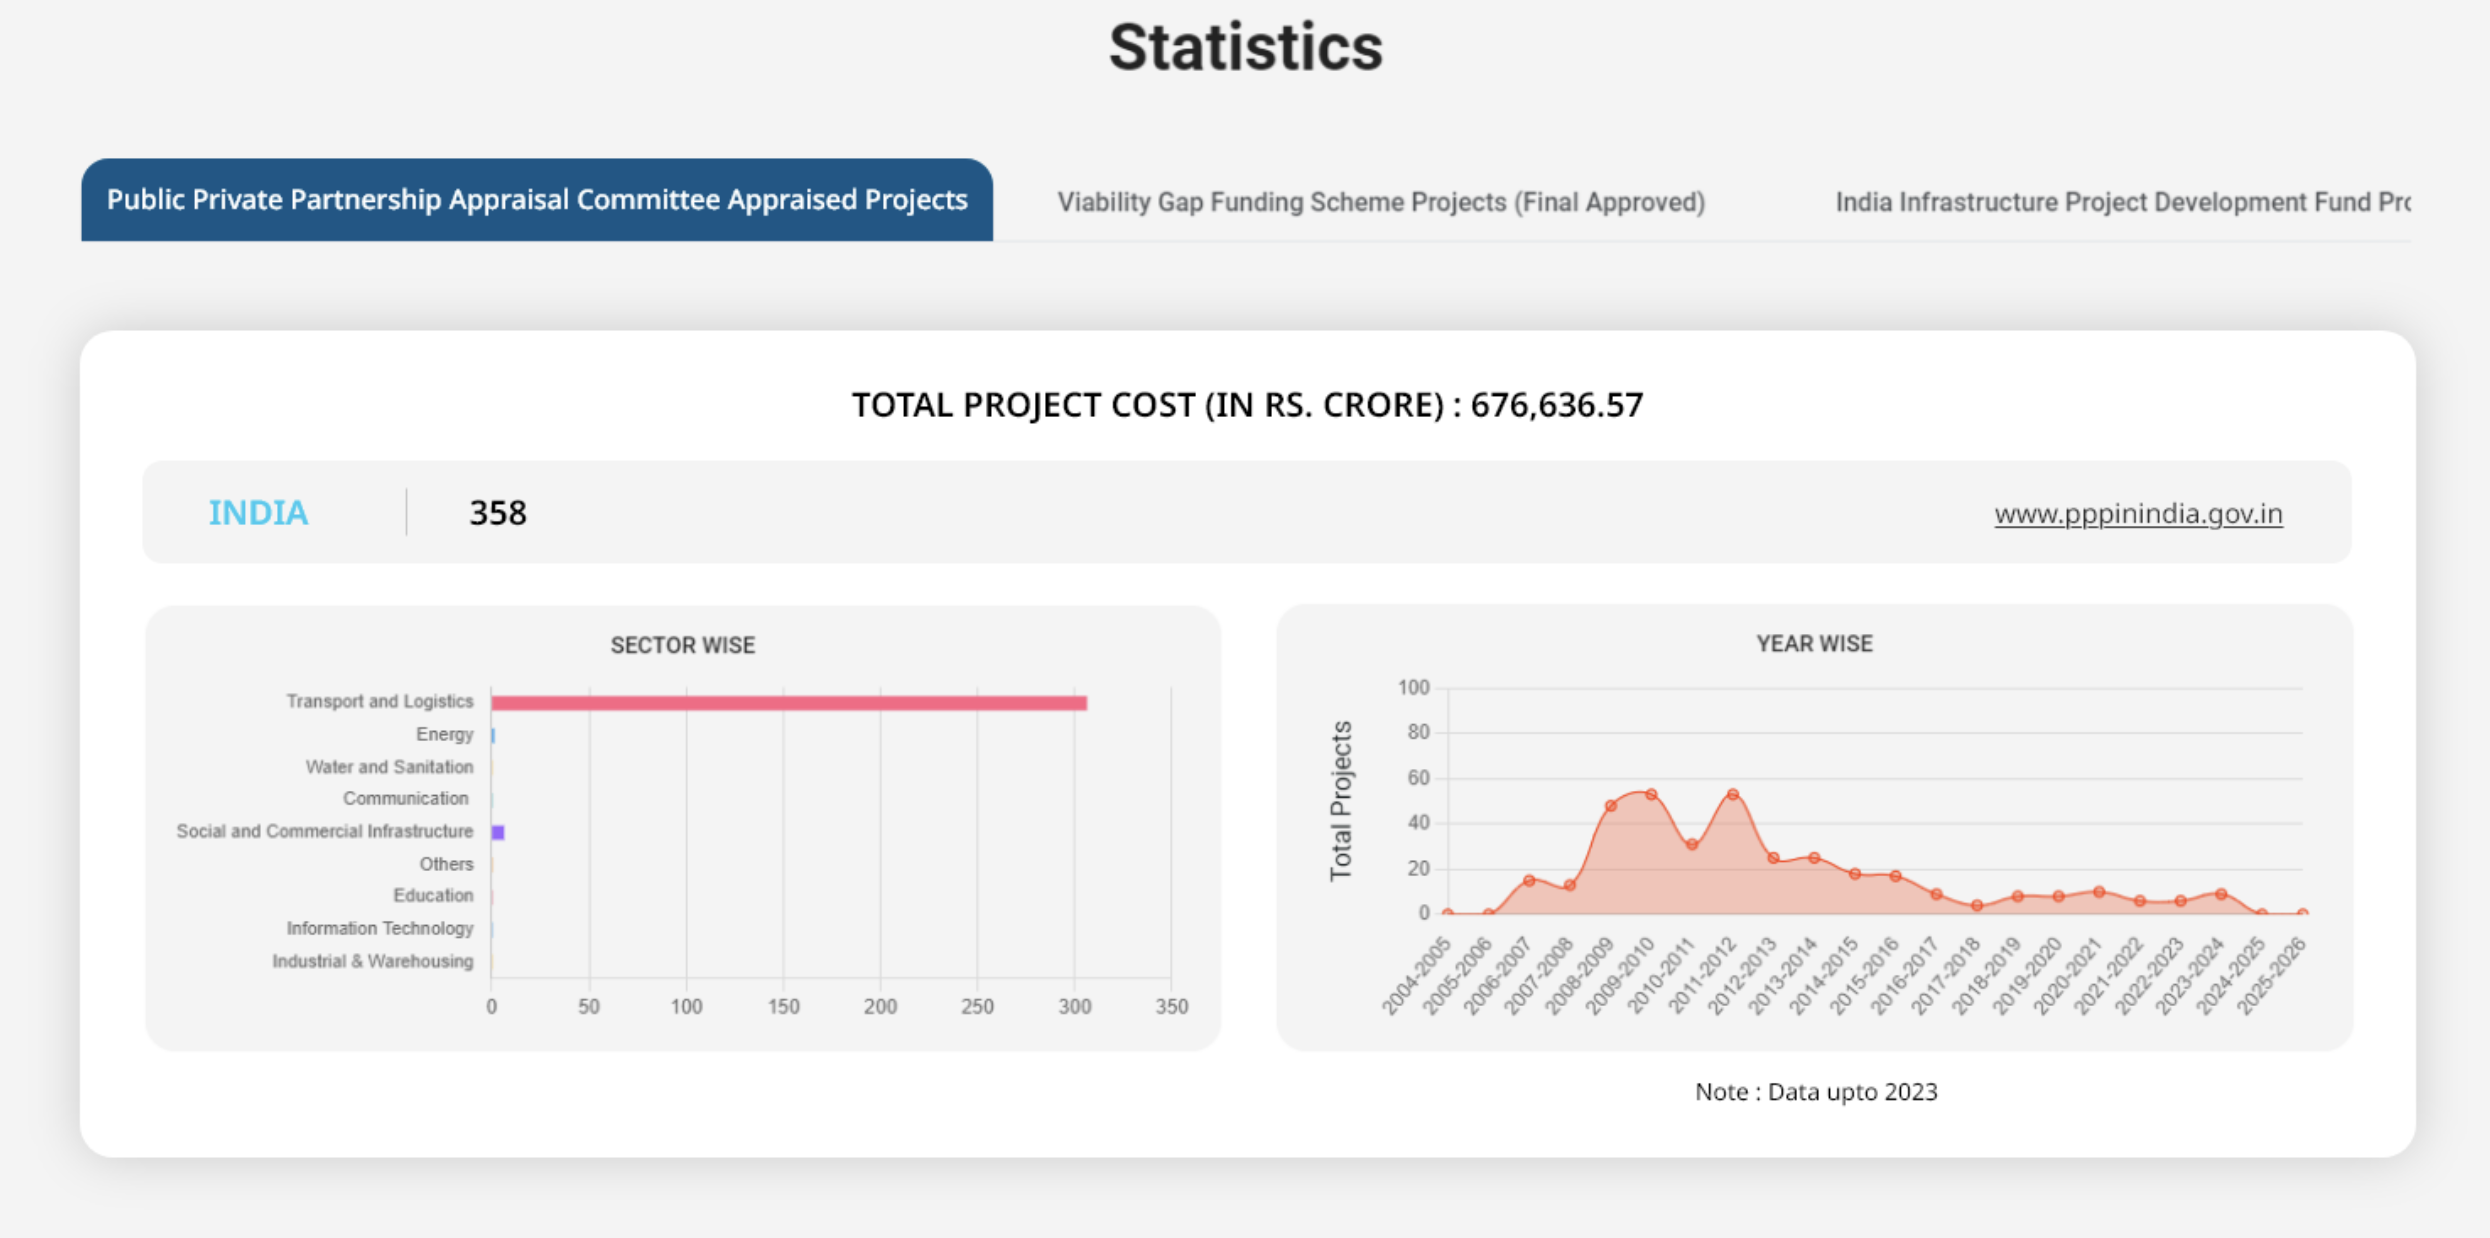The image size is (2490, 1238).
Task: Select Public Private Partnership Appraisal Committee tab
Action: coord(537,200)
